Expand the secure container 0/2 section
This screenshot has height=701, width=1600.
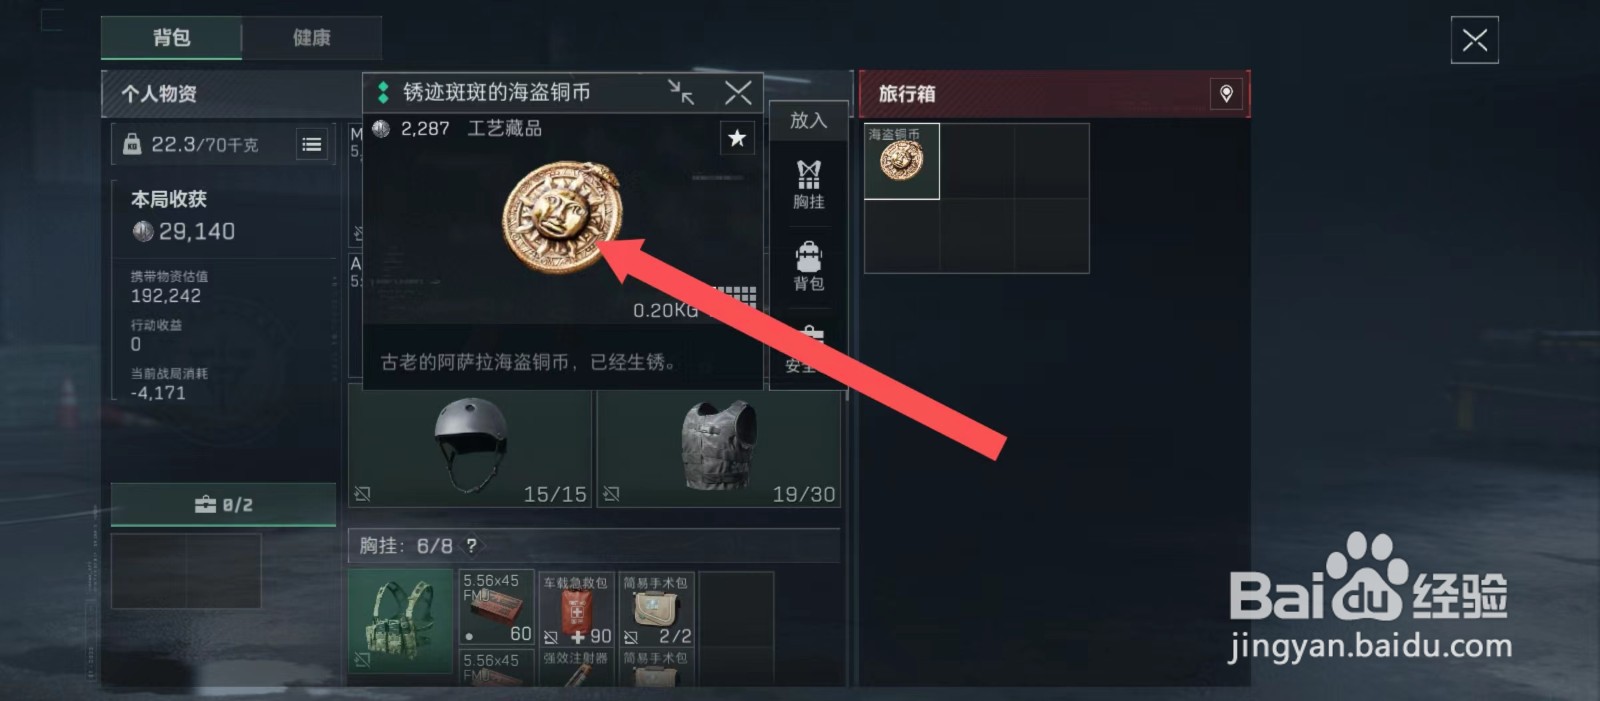pos(223,505)
